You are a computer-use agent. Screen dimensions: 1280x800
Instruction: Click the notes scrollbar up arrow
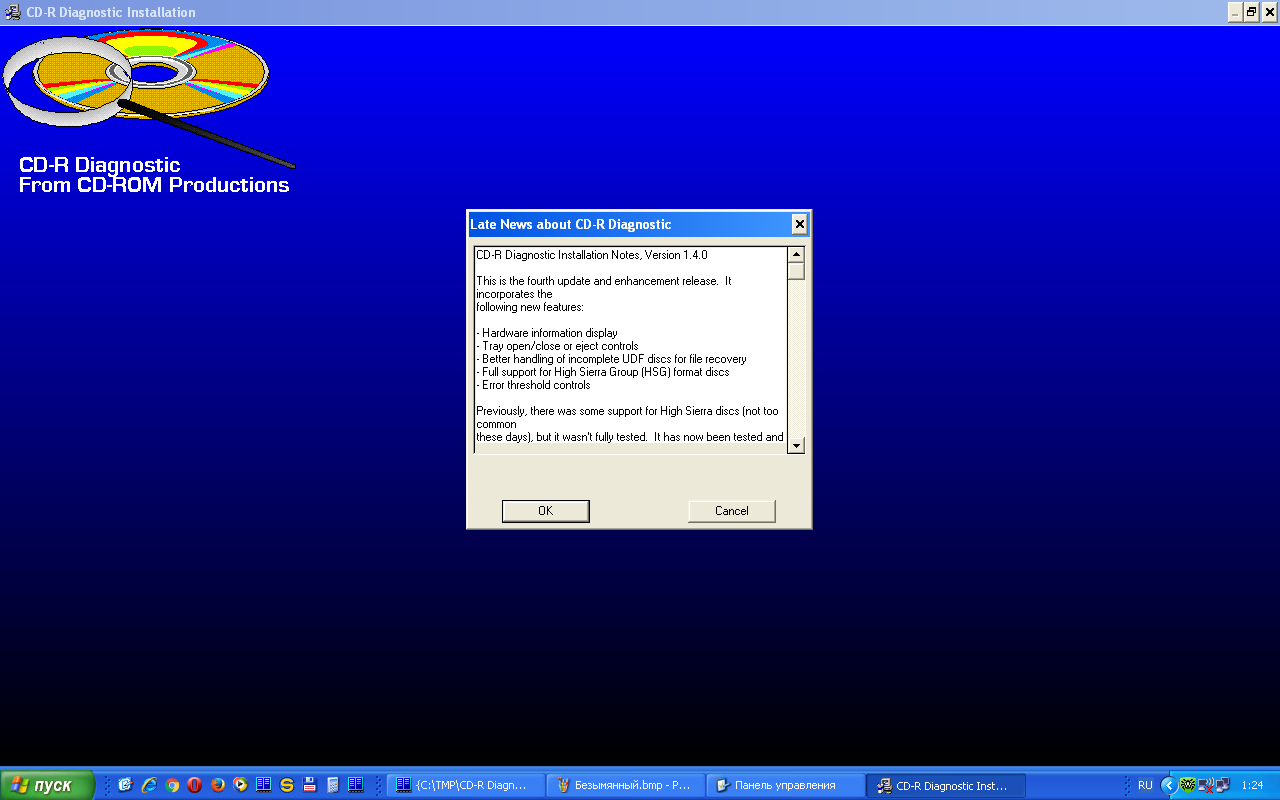(796, 254)
